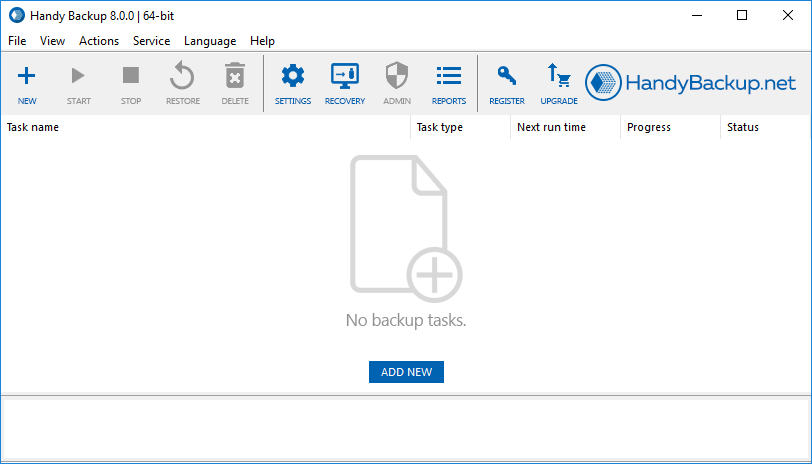The image size is (812, 464).
Task: Open the File menu
Action: click(17, 41)
